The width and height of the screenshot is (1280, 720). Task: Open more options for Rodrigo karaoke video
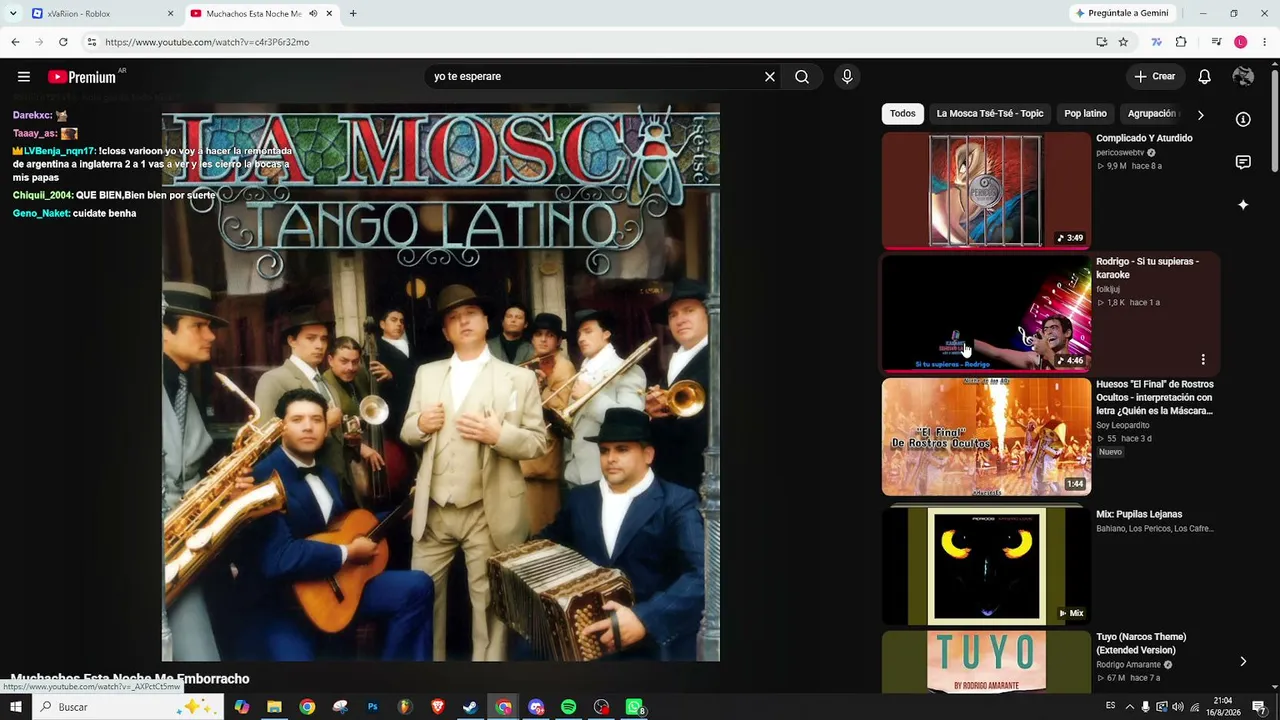(1203, 360)
